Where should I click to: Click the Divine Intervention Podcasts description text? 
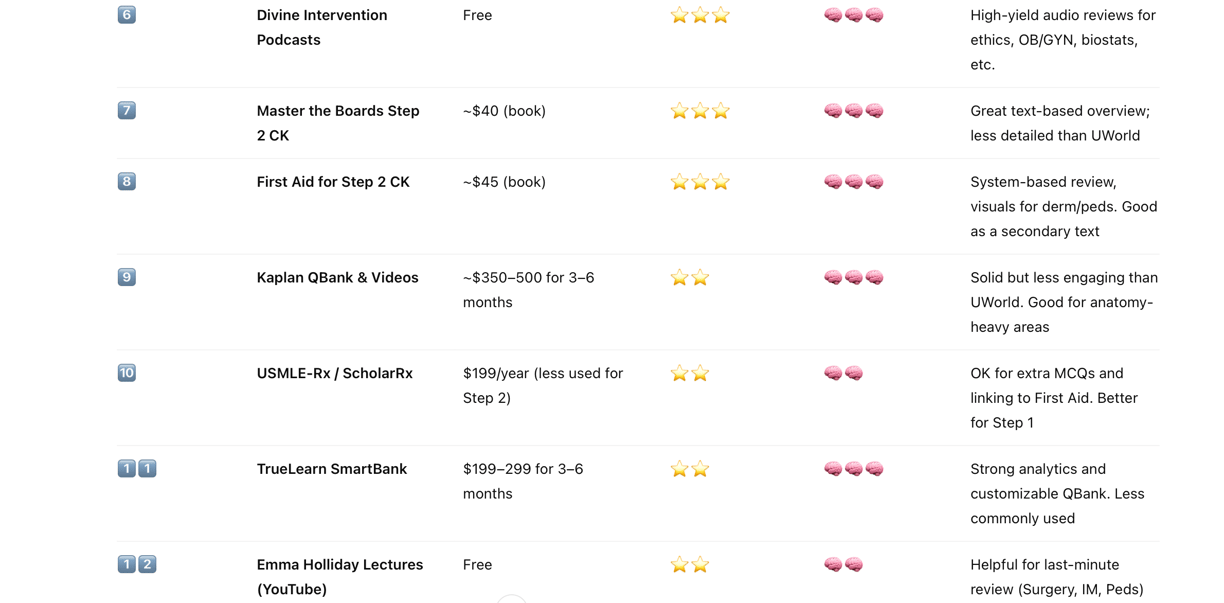click(1063, 40)
